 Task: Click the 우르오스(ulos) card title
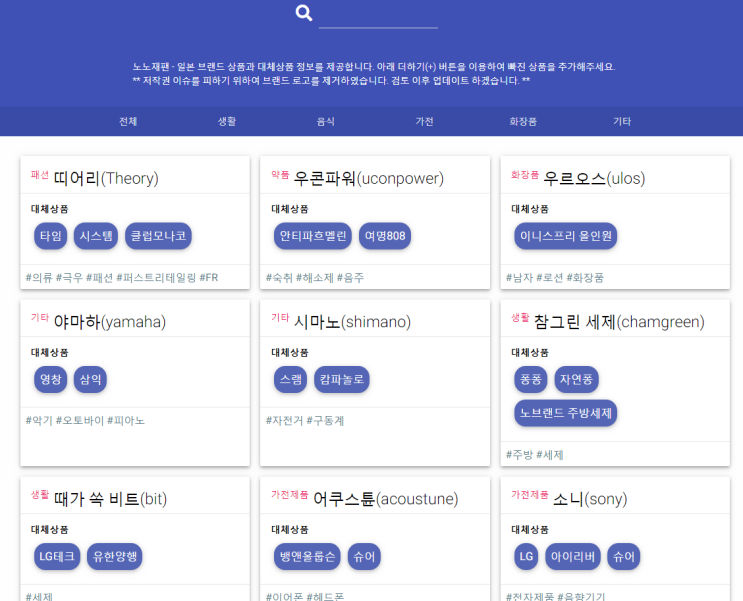tap(594, 178)
